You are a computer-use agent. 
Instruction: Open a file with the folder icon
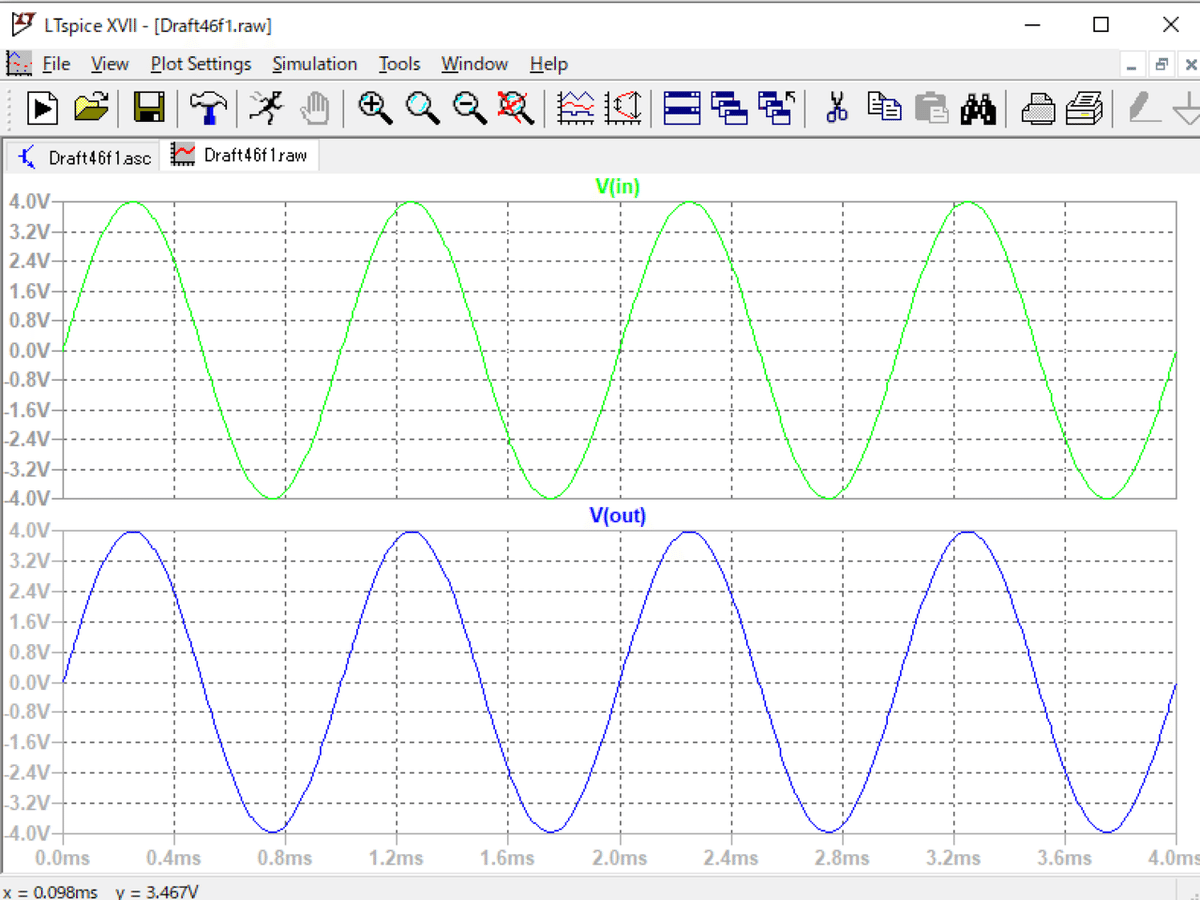[x=91, y=107]
